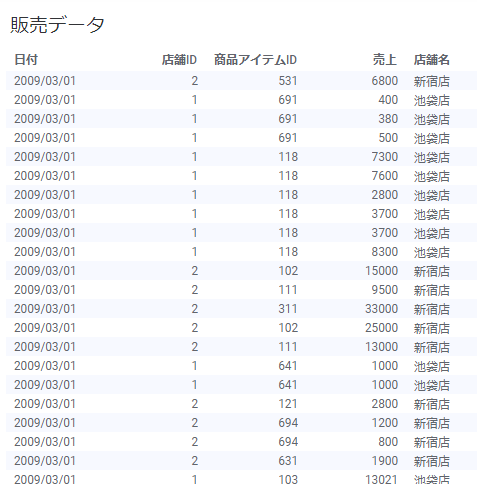The width and height of the screenshot is (477, 496).
Task: Select the sales value 1900 cell
Action: pos(385,461)
